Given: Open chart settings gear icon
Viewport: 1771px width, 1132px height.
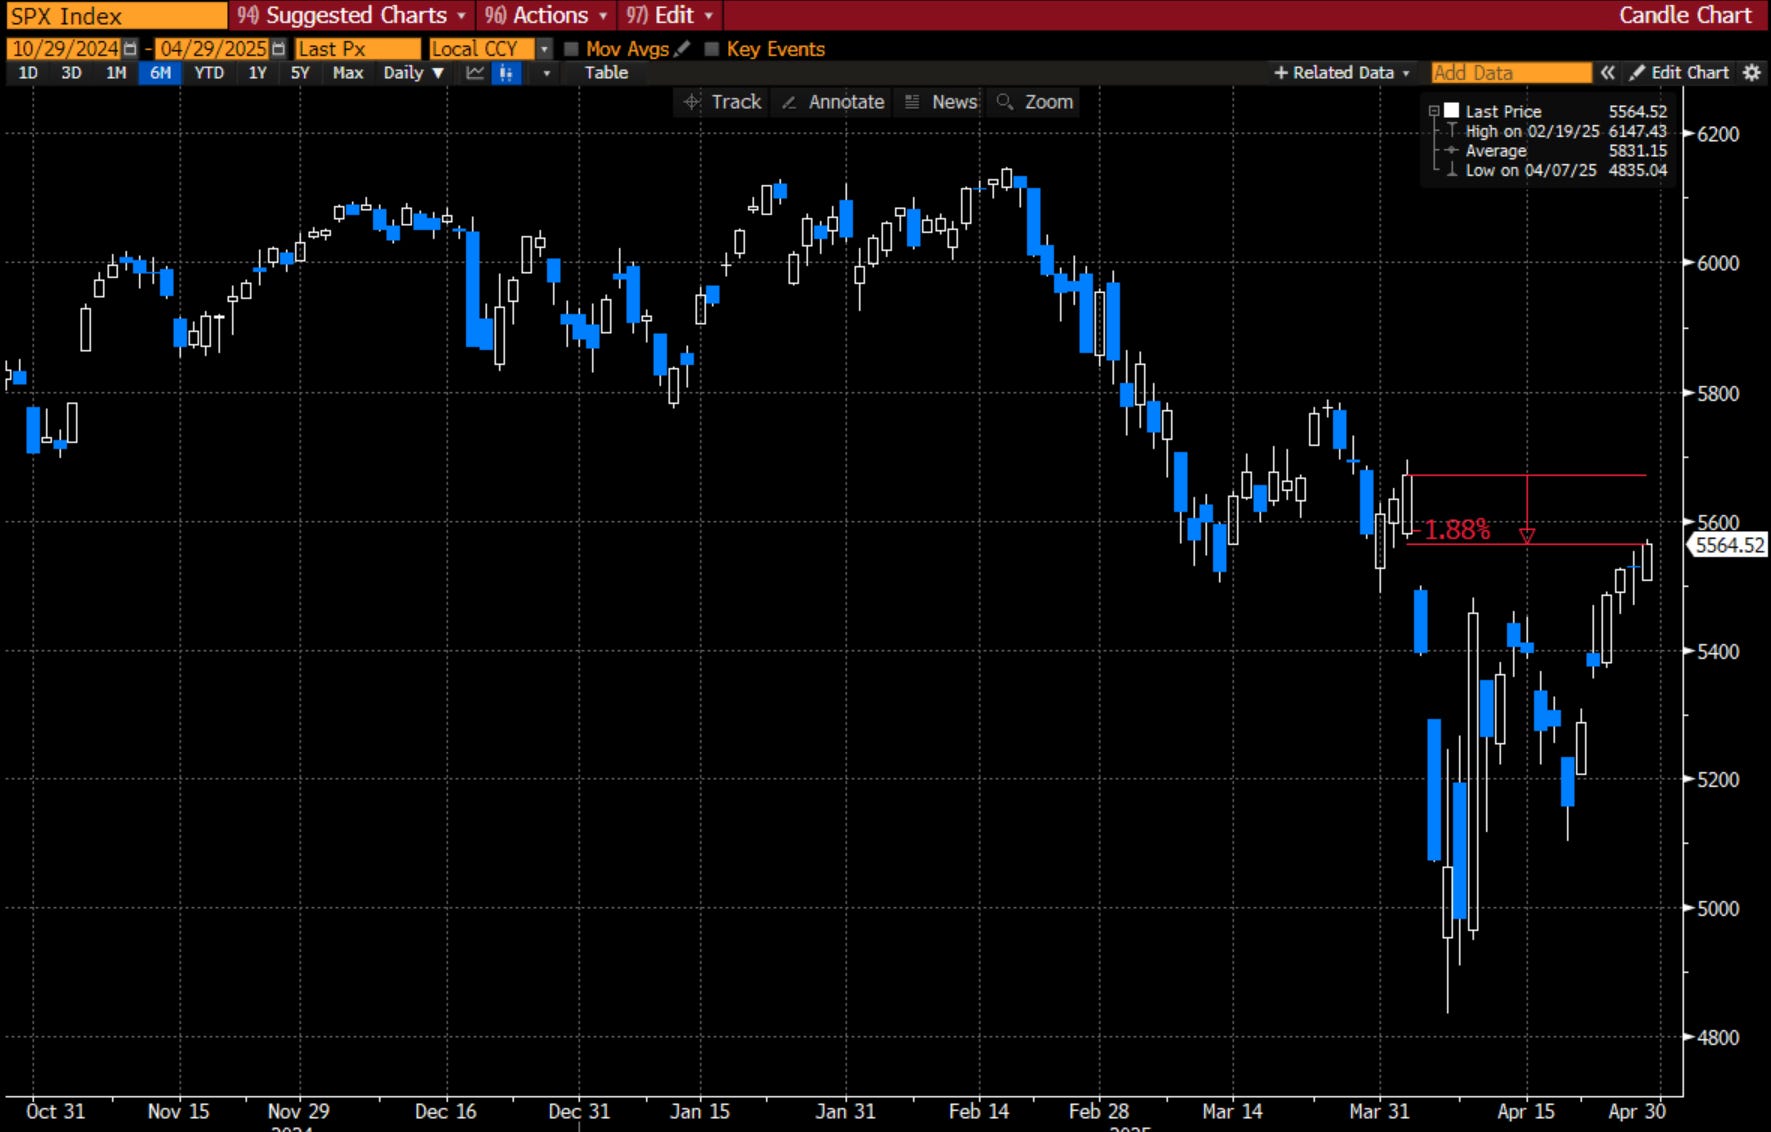Looking at the screenshot, I should [x=1752, y=73].
